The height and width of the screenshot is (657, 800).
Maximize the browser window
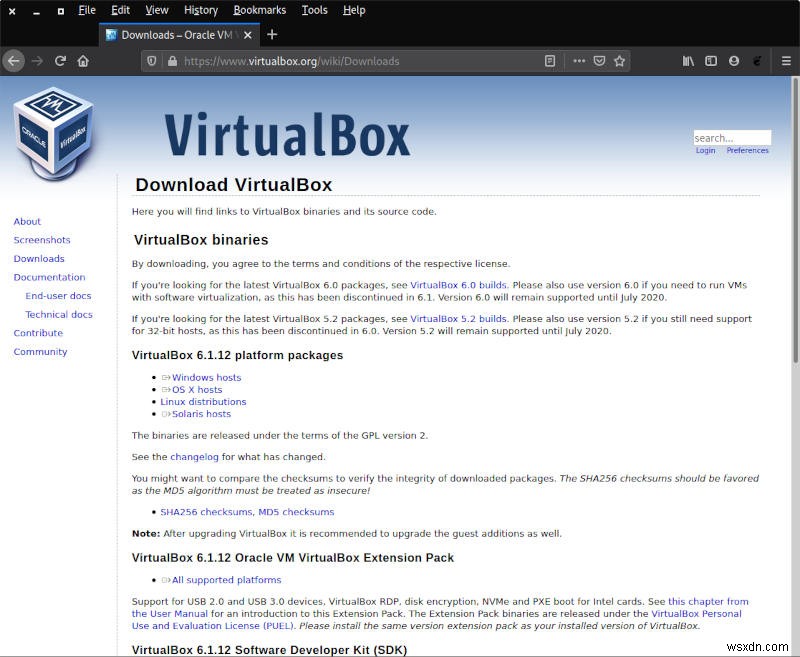point(61,11)
